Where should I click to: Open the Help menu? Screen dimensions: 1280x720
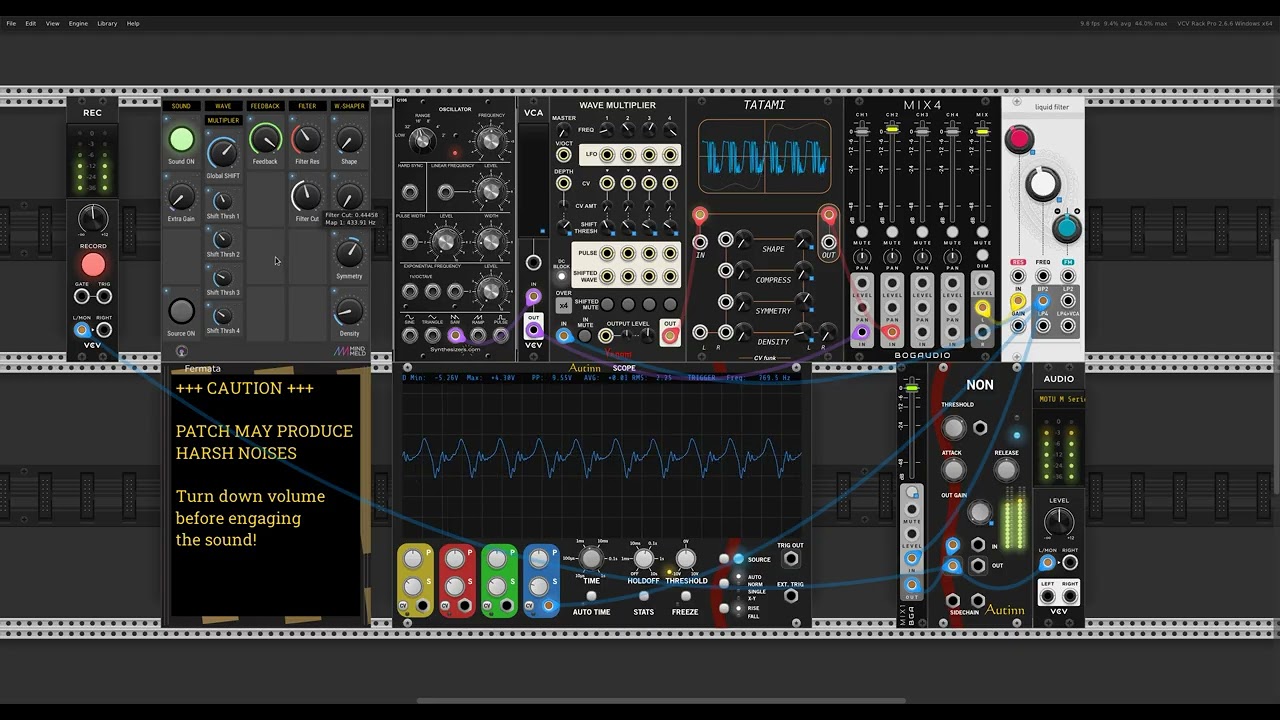[x=133, y=23]
